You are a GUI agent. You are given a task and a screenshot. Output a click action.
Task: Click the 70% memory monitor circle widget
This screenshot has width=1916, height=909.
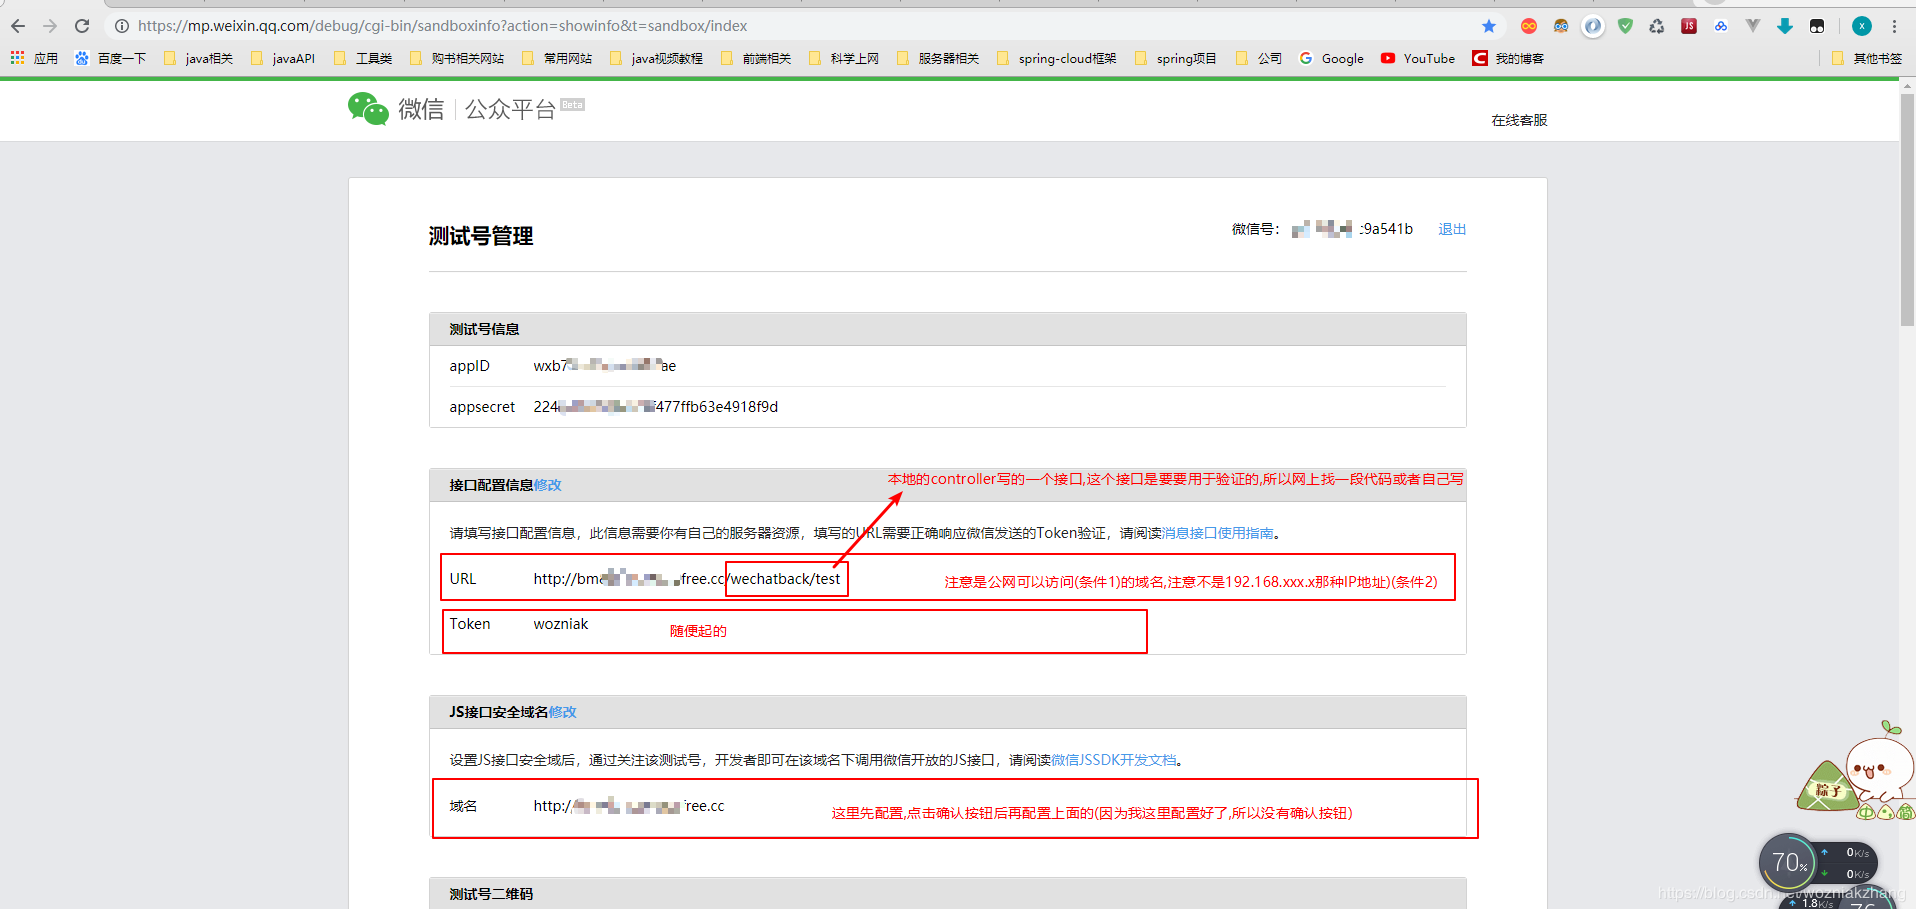[x=1788, y=862]
